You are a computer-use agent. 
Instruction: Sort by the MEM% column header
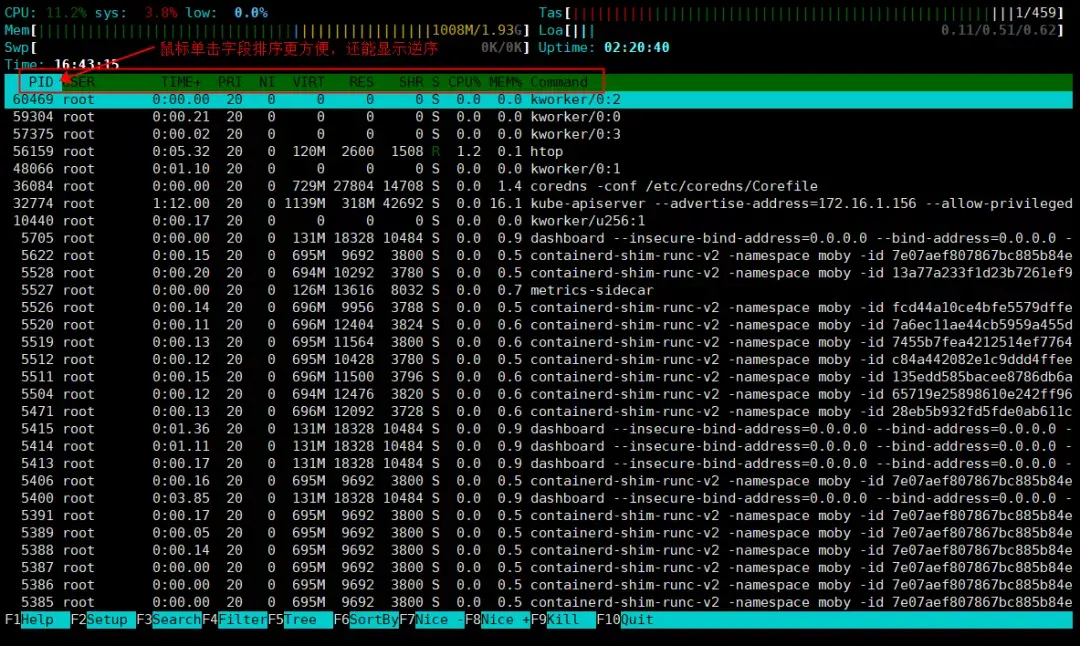[506, 82]
